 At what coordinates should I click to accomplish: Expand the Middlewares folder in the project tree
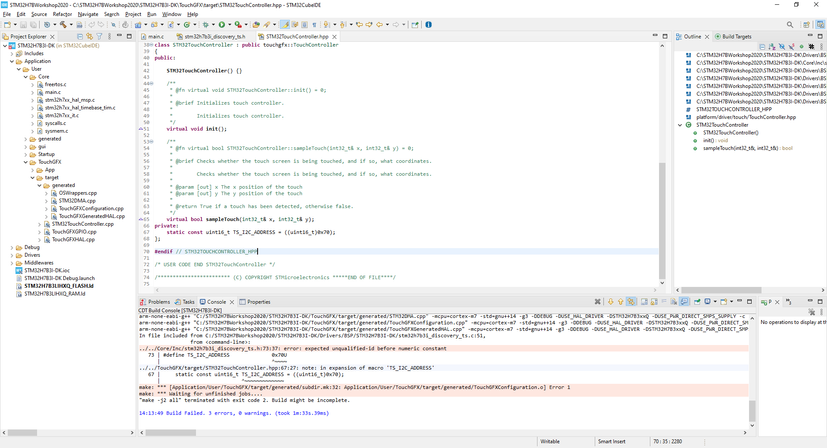click(12, 262)
